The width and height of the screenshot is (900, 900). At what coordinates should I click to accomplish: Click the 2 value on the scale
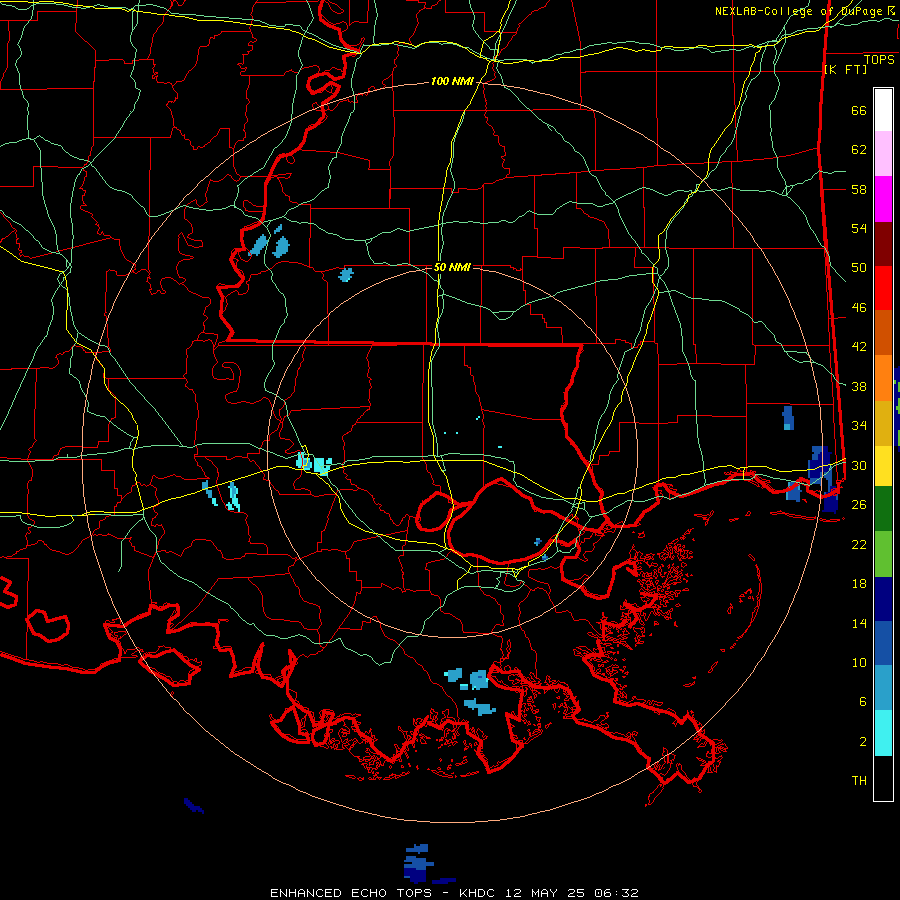click(863, 741)
